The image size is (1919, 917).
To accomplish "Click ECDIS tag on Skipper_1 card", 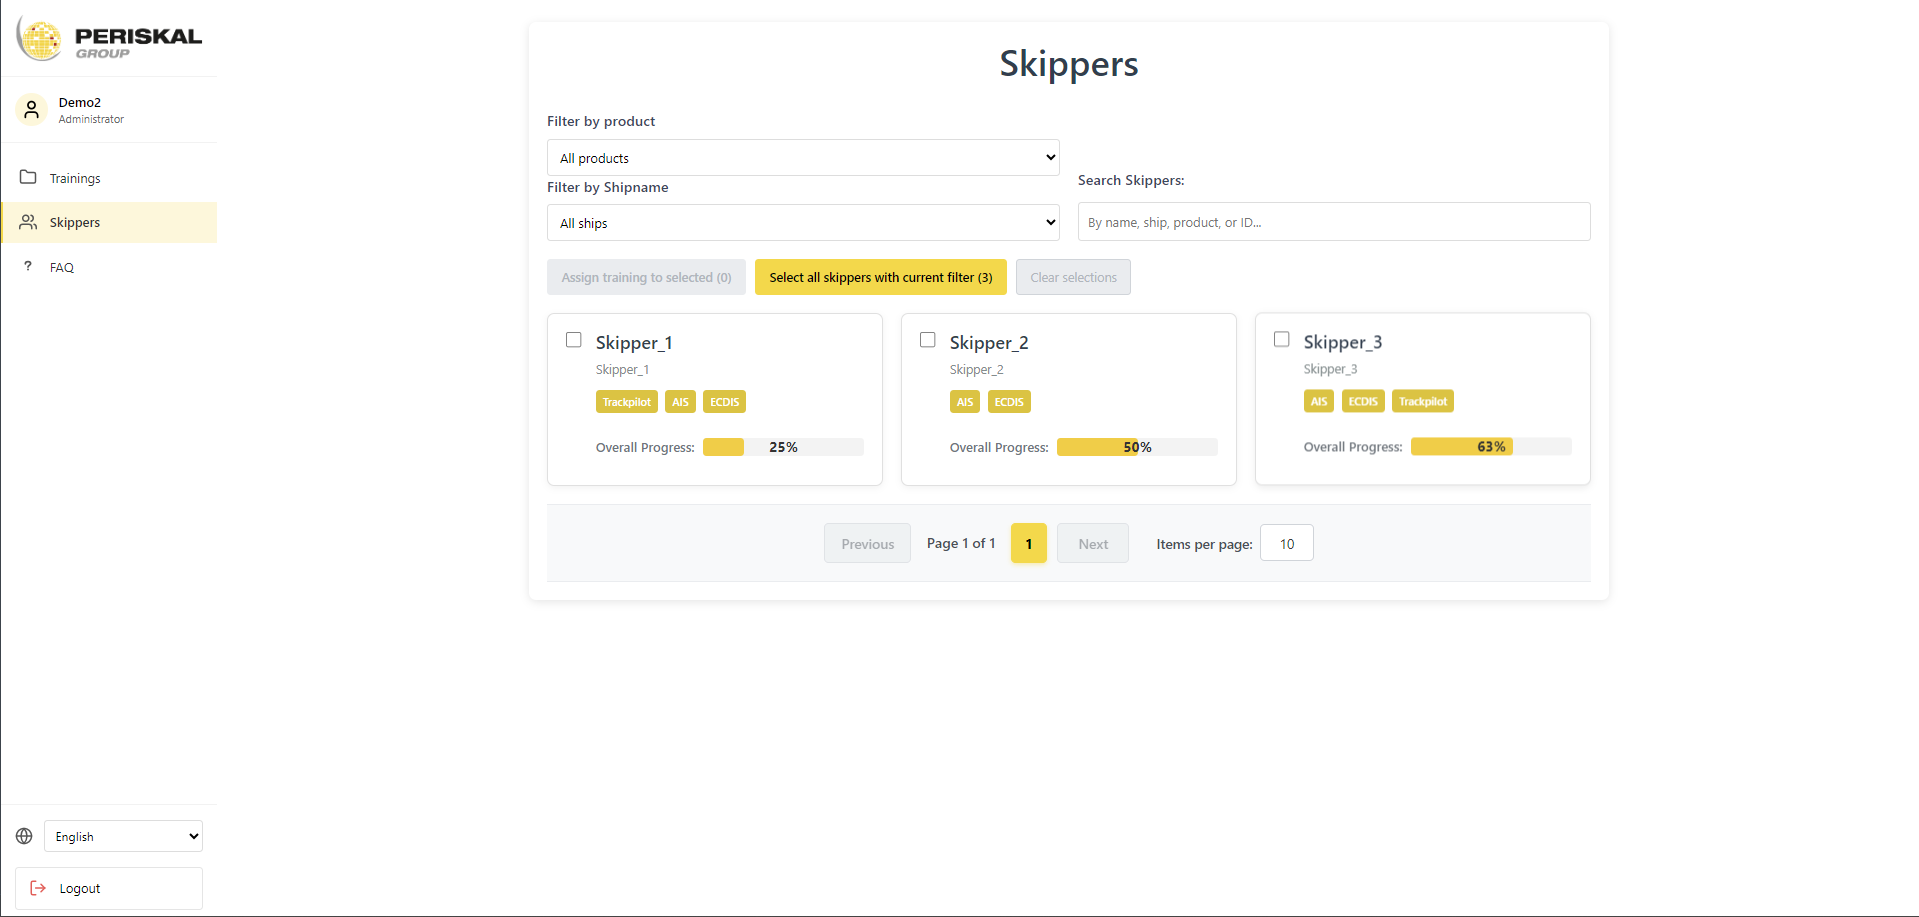I will (725, 402).
